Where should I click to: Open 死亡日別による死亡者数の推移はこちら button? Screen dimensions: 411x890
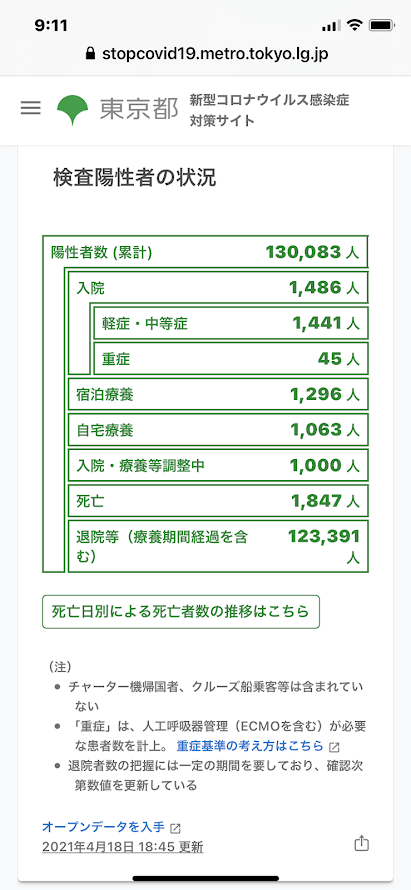click(181, 611)
